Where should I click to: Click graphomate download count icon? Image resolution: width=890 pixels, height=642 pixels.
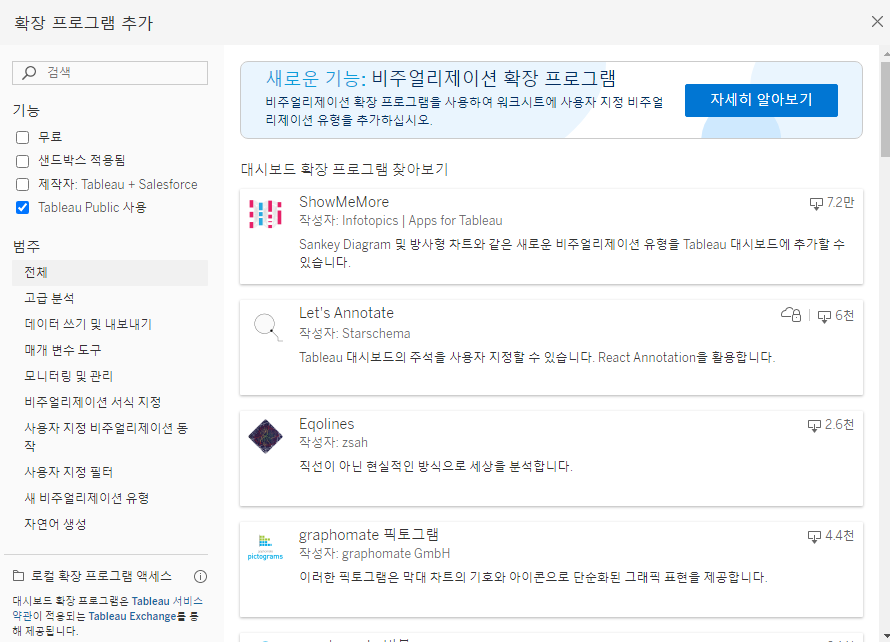pos(814,536)
